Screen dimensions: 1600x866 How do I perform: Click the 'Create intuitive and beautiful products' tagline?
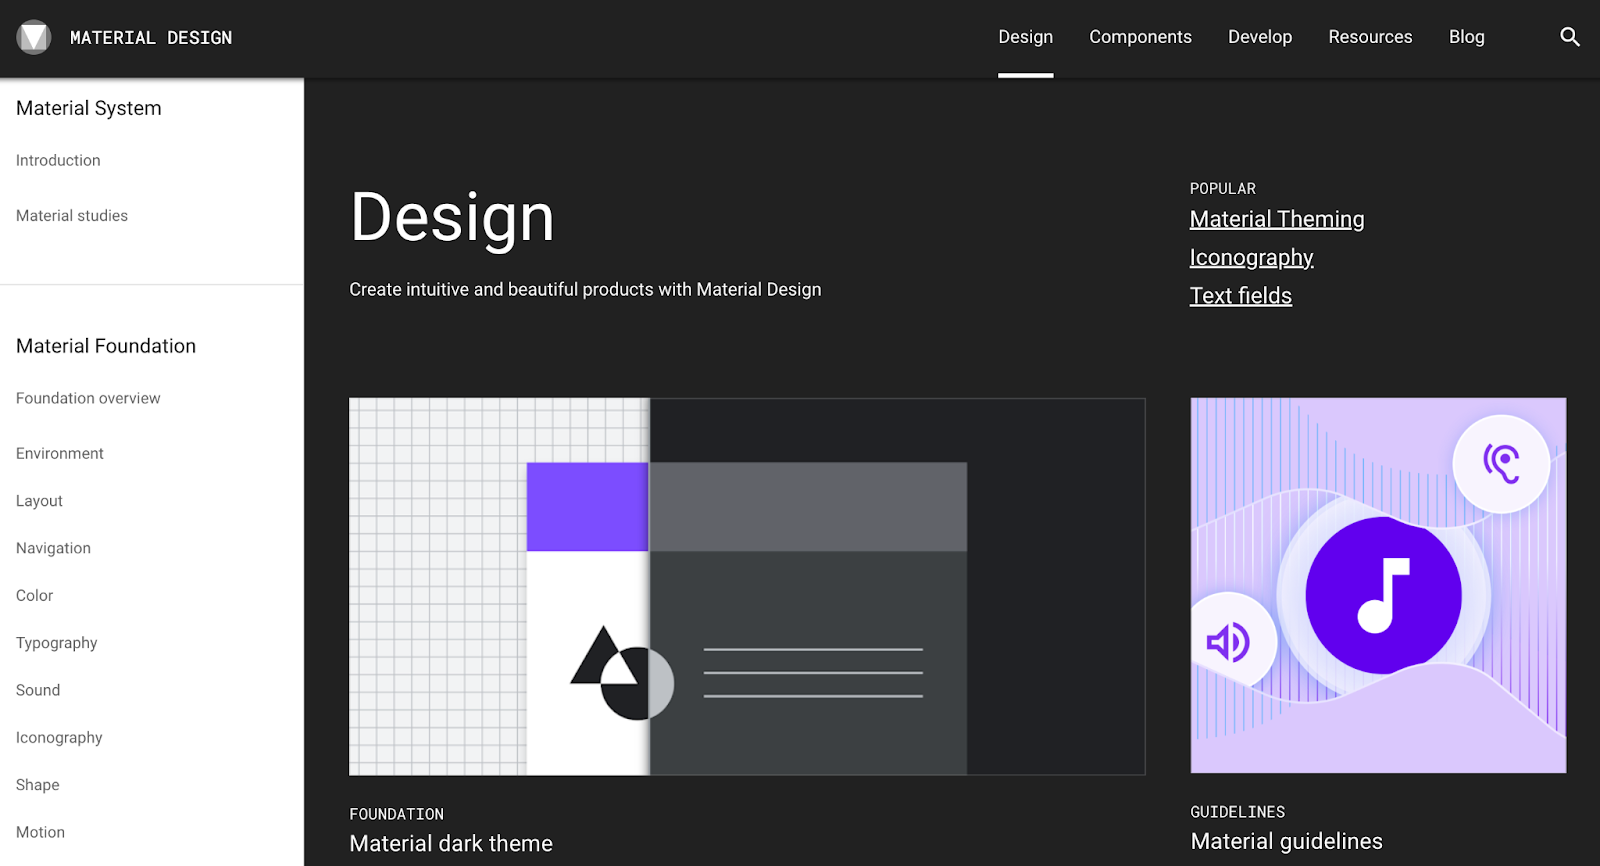(585, 289)
